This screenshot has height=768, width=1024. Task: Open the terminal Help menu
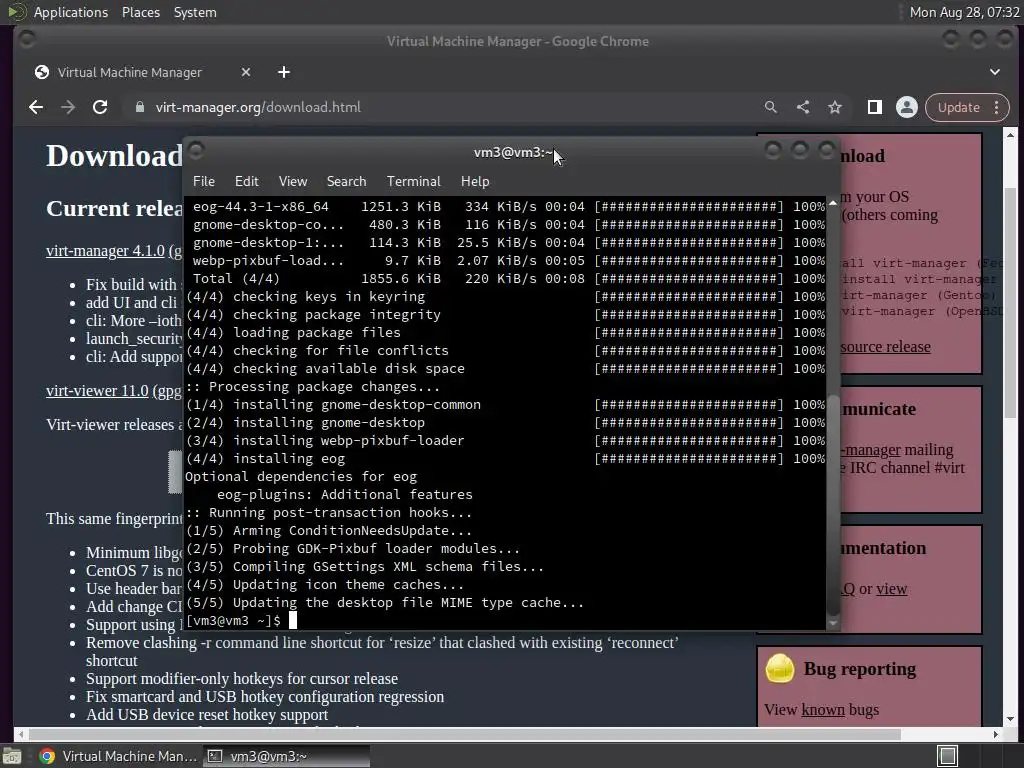point(475,182)
